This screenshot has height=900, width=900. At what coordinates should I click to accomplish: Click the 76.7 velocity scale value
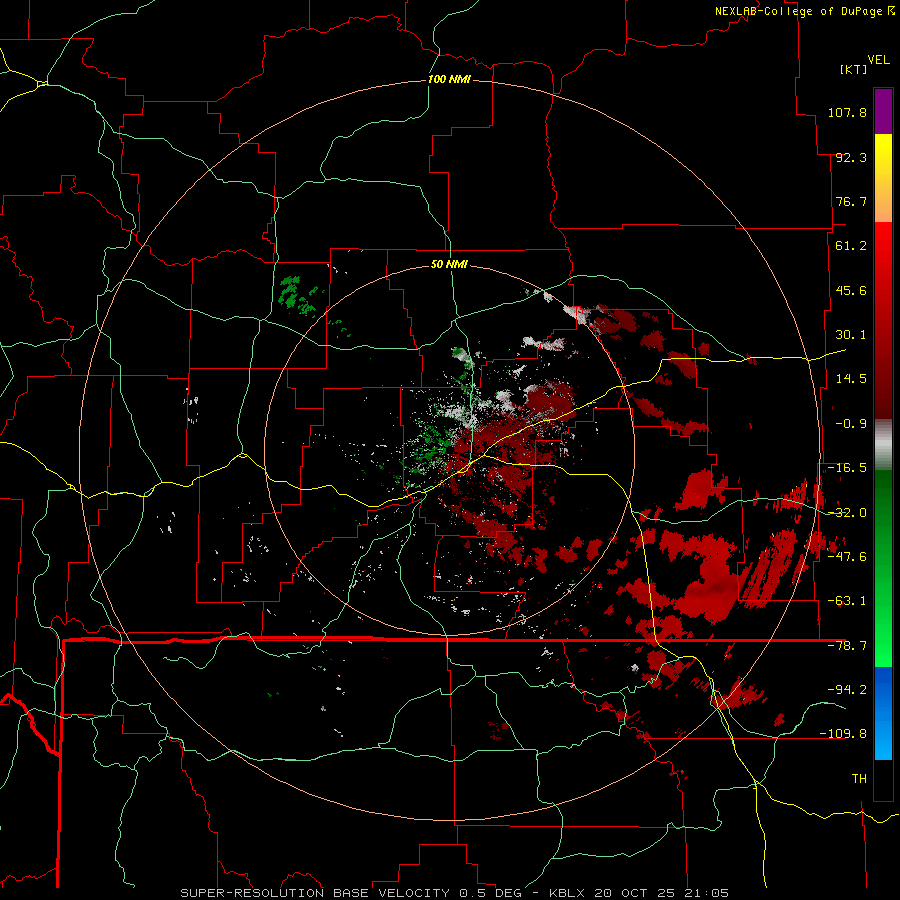(851, 201)
